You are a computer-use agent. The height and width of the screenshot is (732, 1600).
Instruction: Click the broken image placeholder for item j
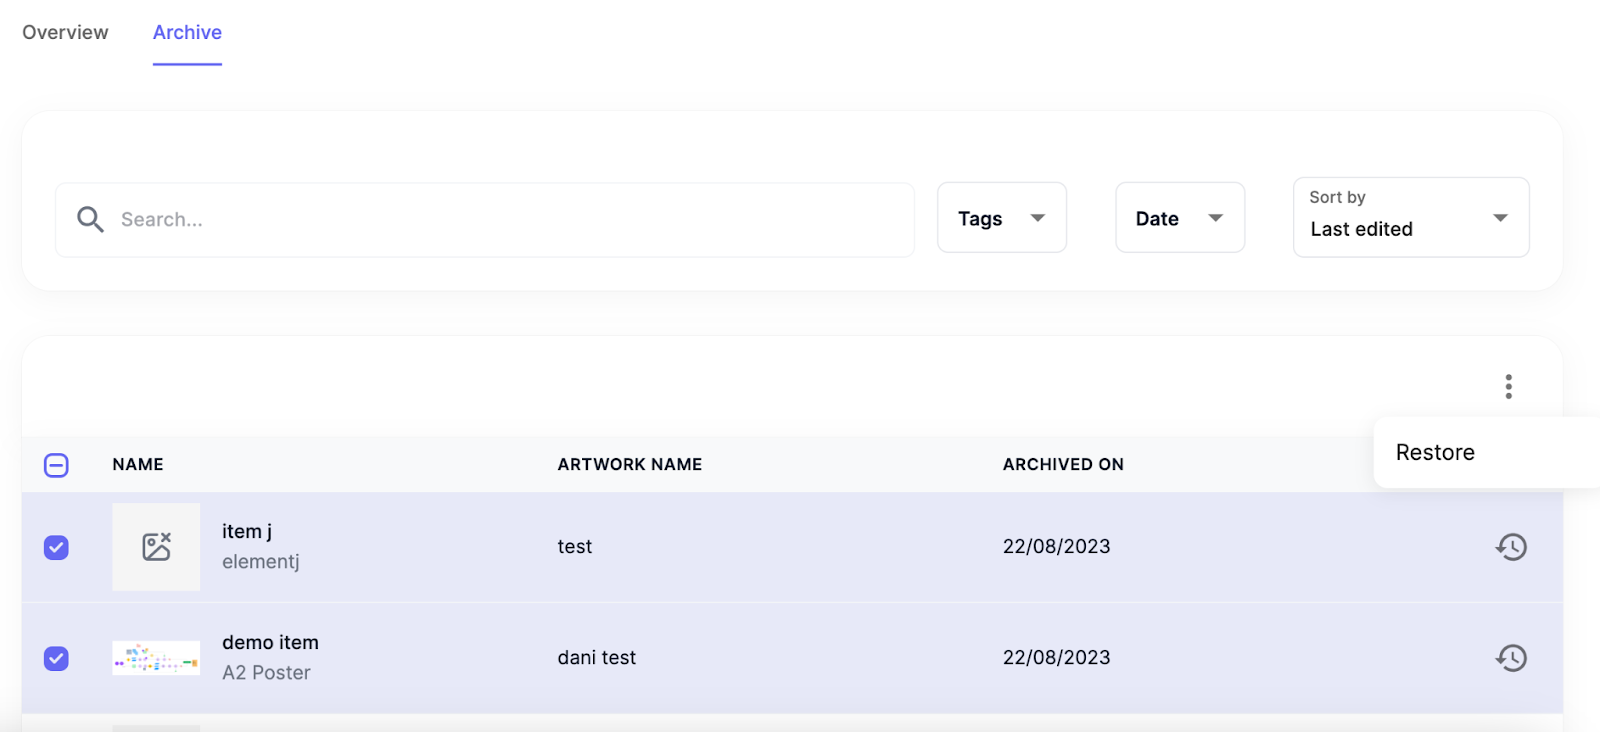tap(156, 547)
